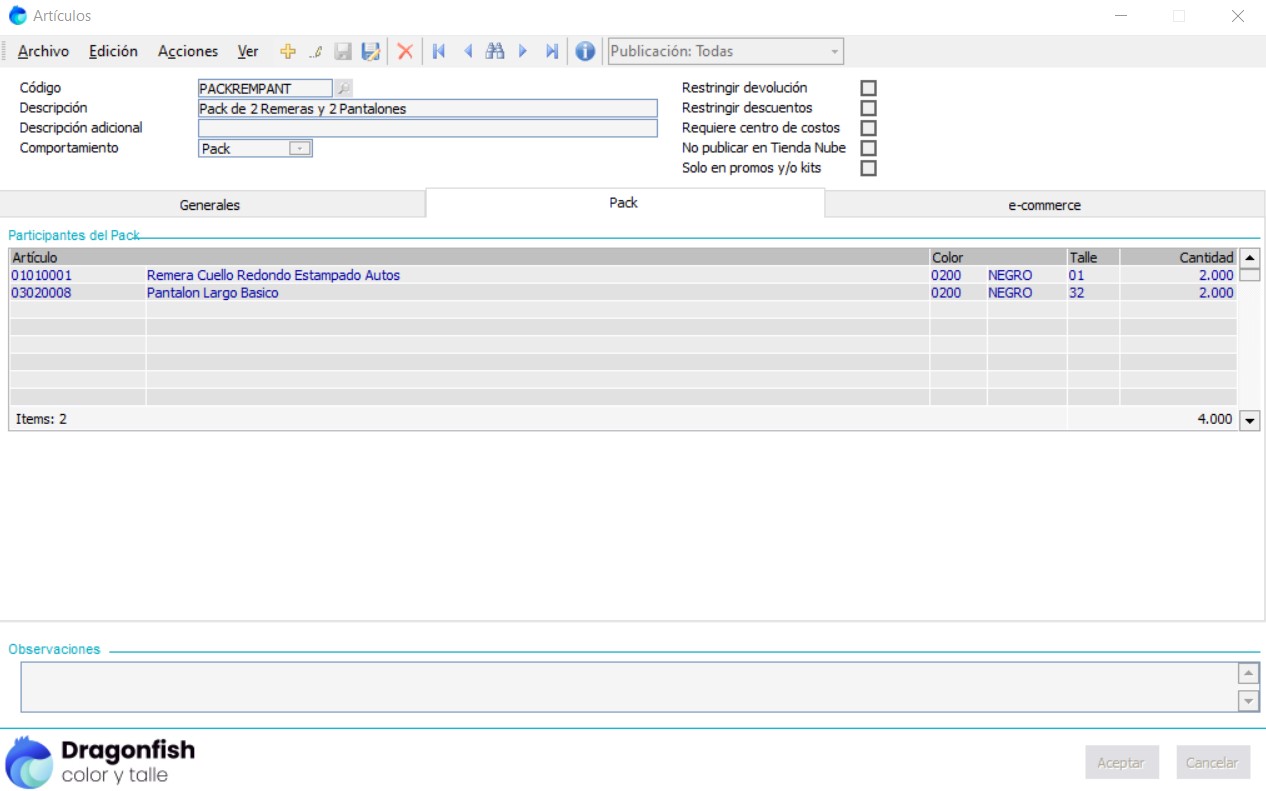Viewport: 1266px width, 791px height.
Task: Go to the first record
Action: tap(438, 52)
